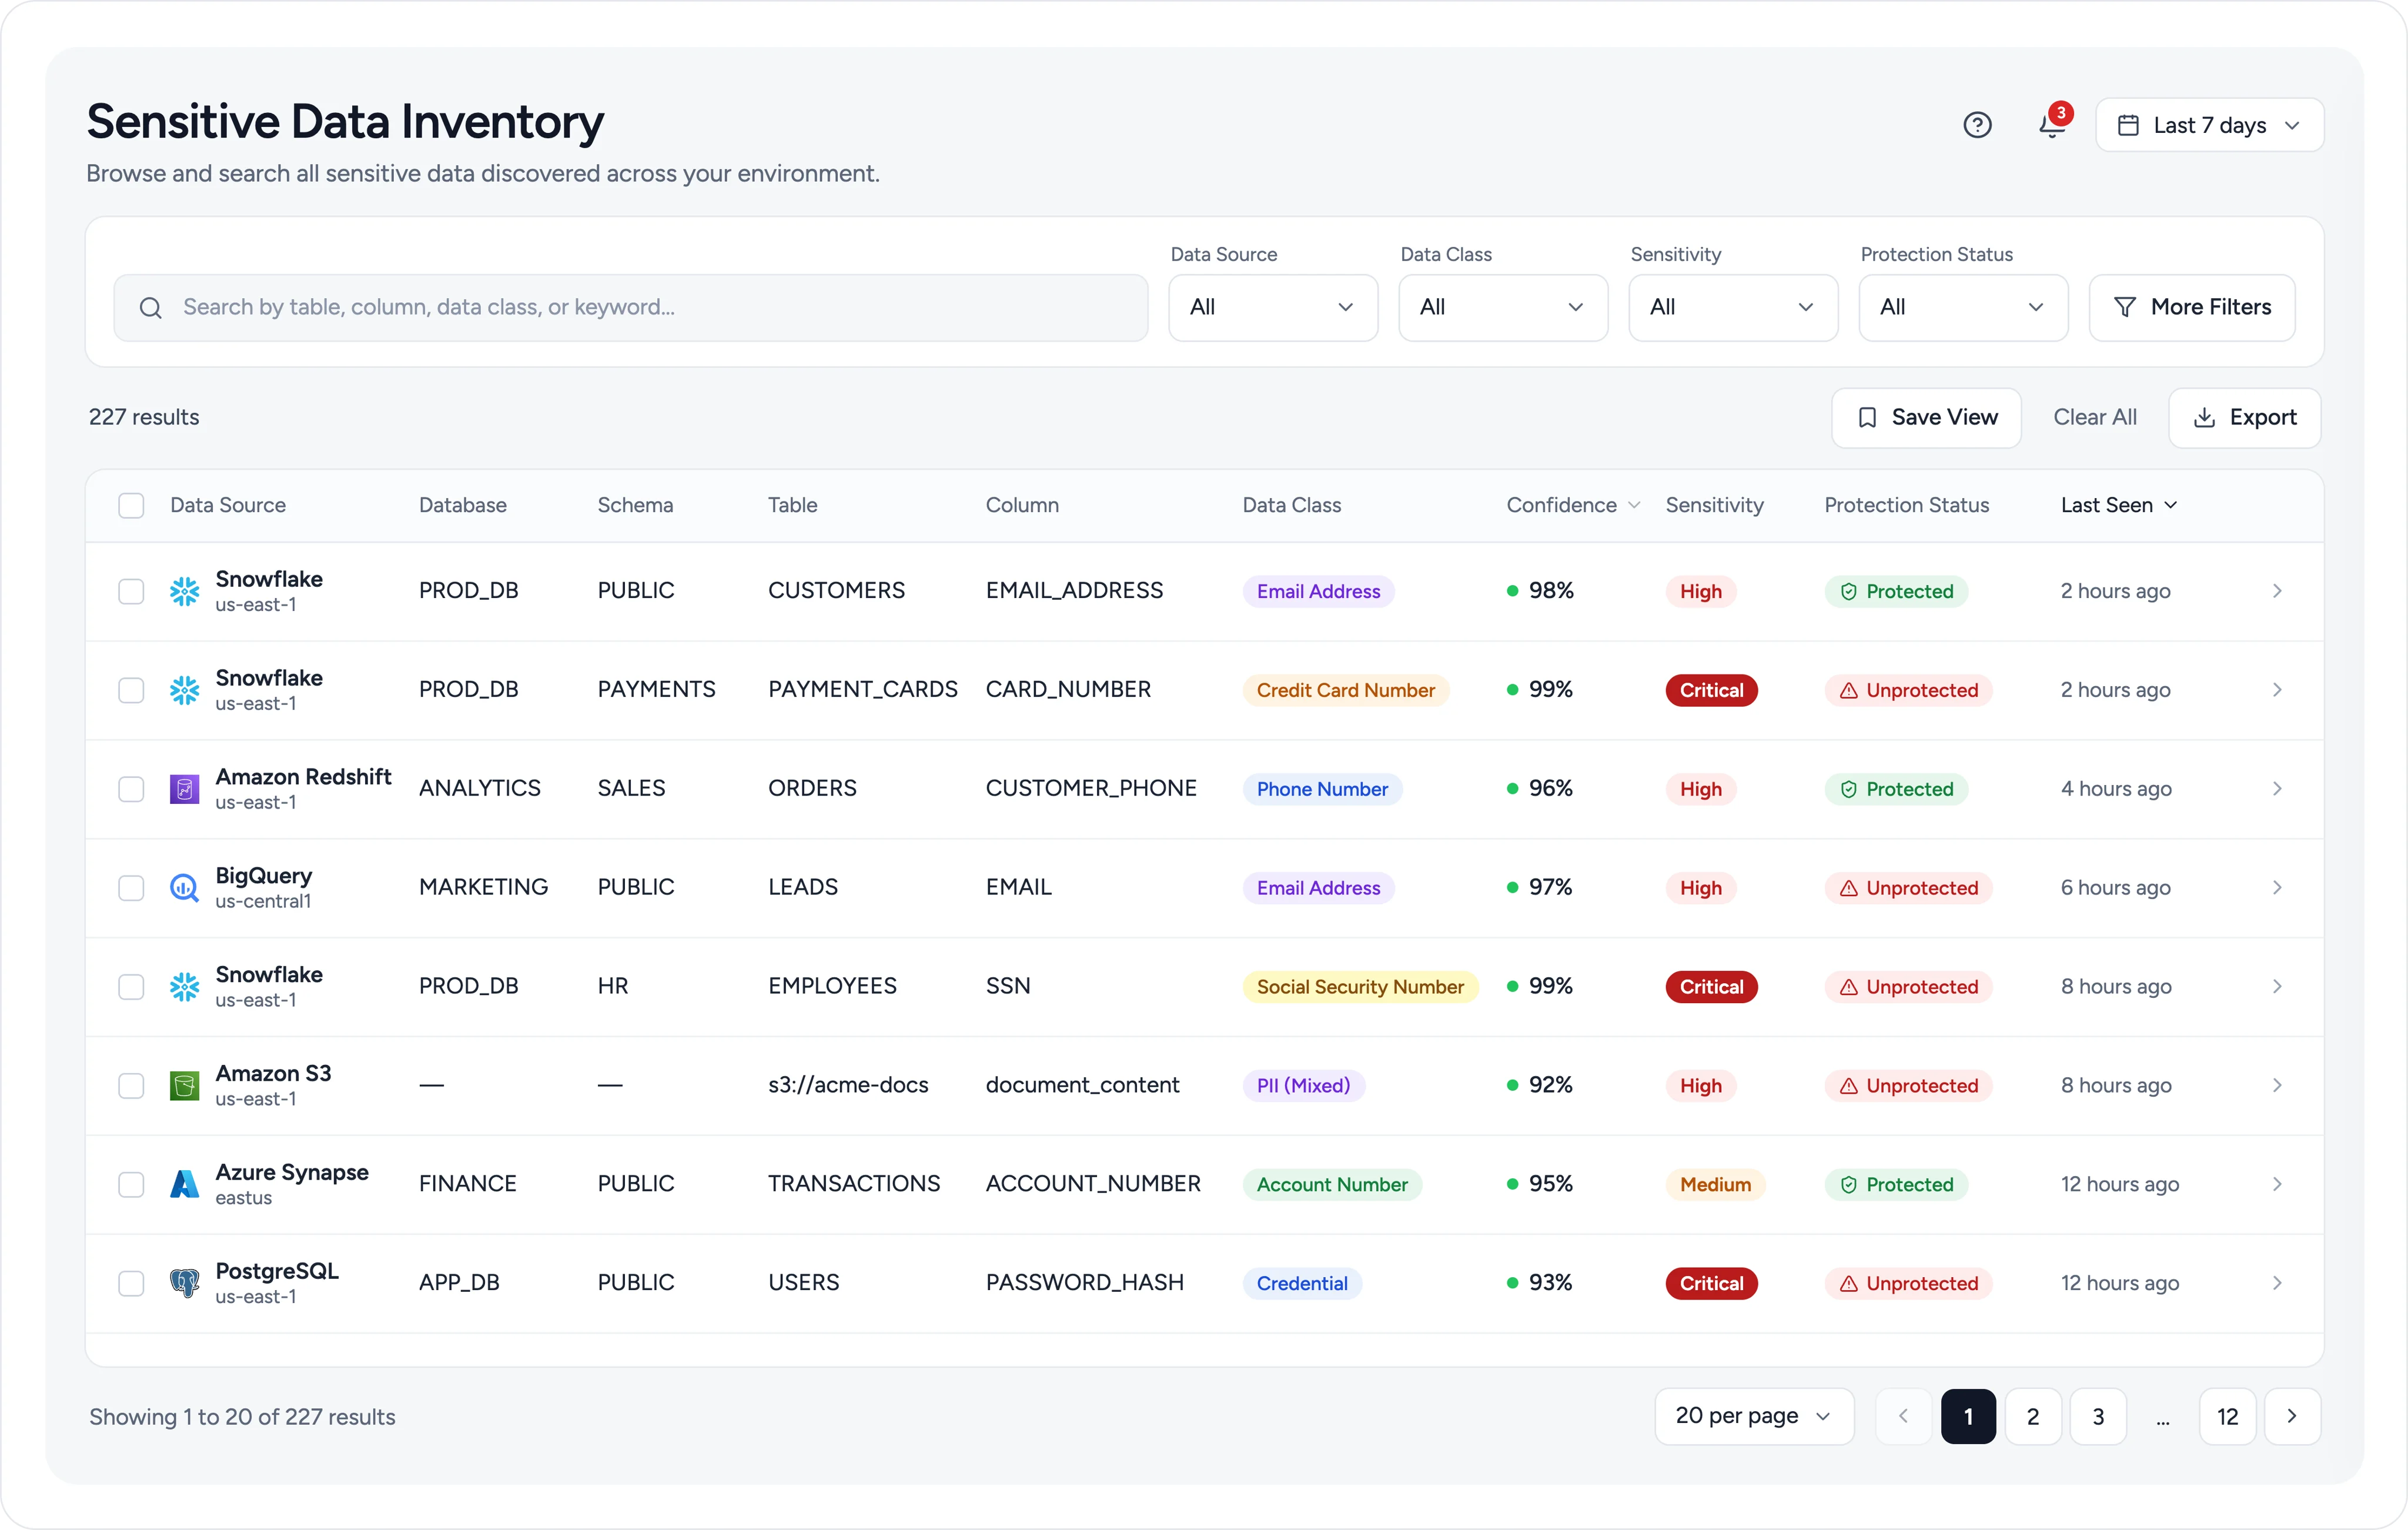Click the Snowflake icon in EMPLOYEES row
This screenshot has width=2408, height=1530.
click(x=185, y=987)
